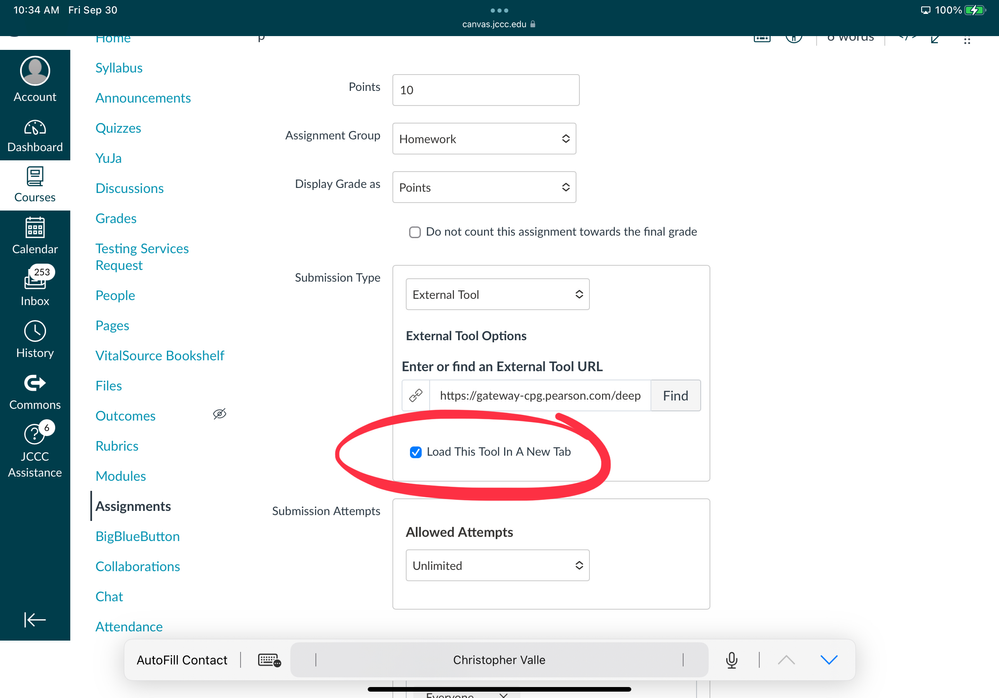
Task: Collapse the global navigation arrow icon
Action: (x=35, y=620)
